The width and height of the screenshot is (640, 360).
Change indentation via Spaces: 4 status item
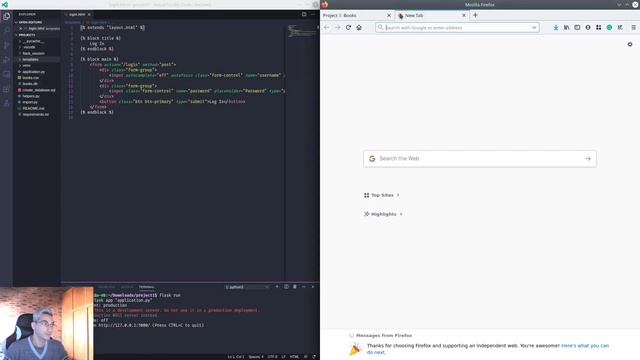tap(256, 357)
